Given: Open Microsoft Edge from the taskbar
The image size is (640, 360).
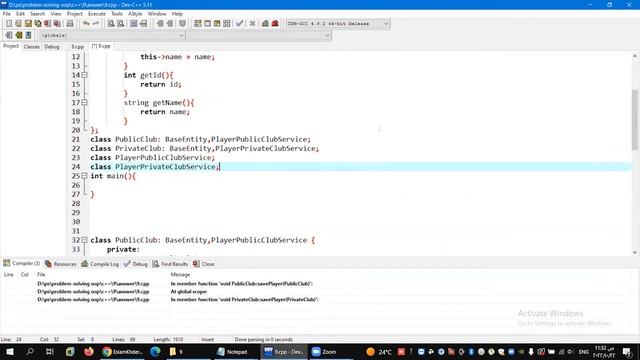Looking at the screenshot, I should 155,351.
